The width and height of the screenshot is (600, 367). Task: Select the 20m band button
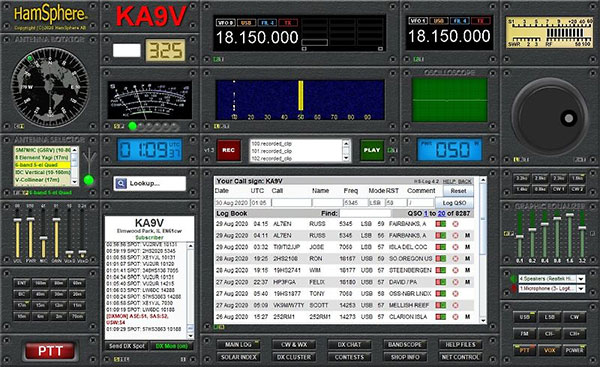point(77,294)
